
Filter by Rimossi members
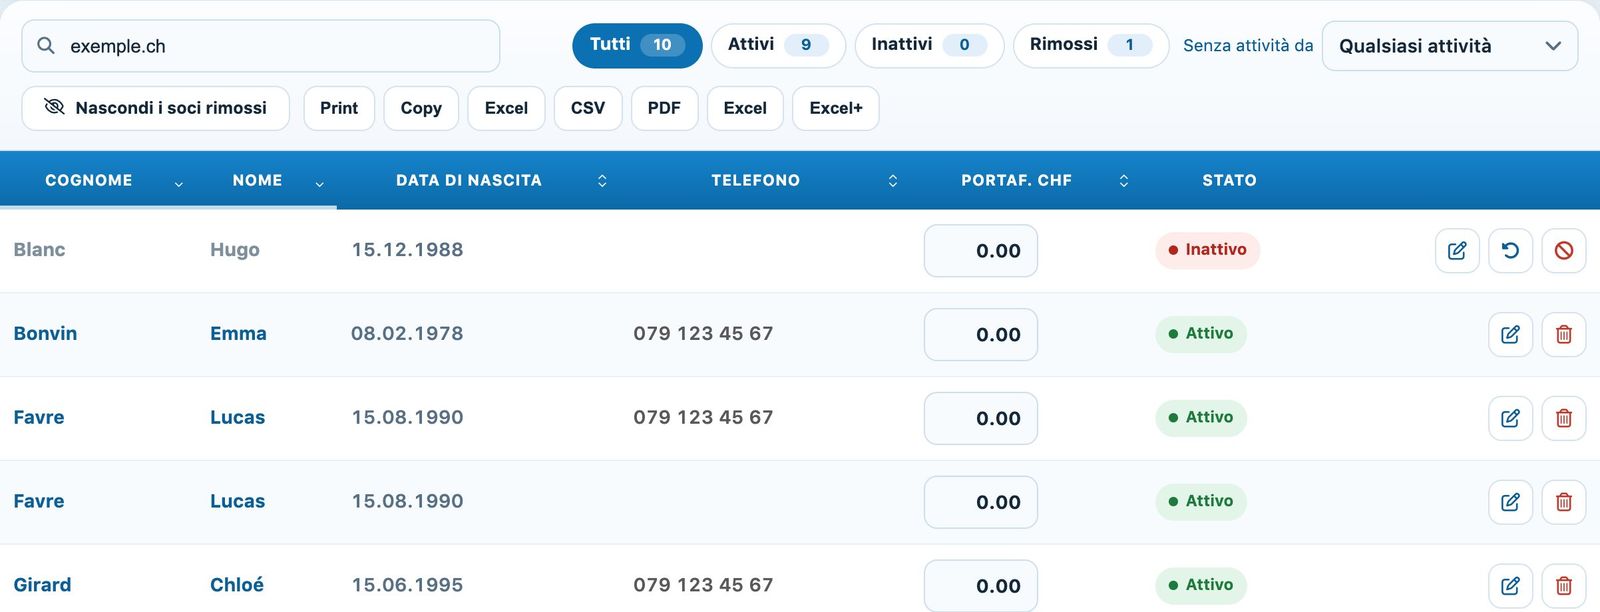click(x=1091, y=45)
